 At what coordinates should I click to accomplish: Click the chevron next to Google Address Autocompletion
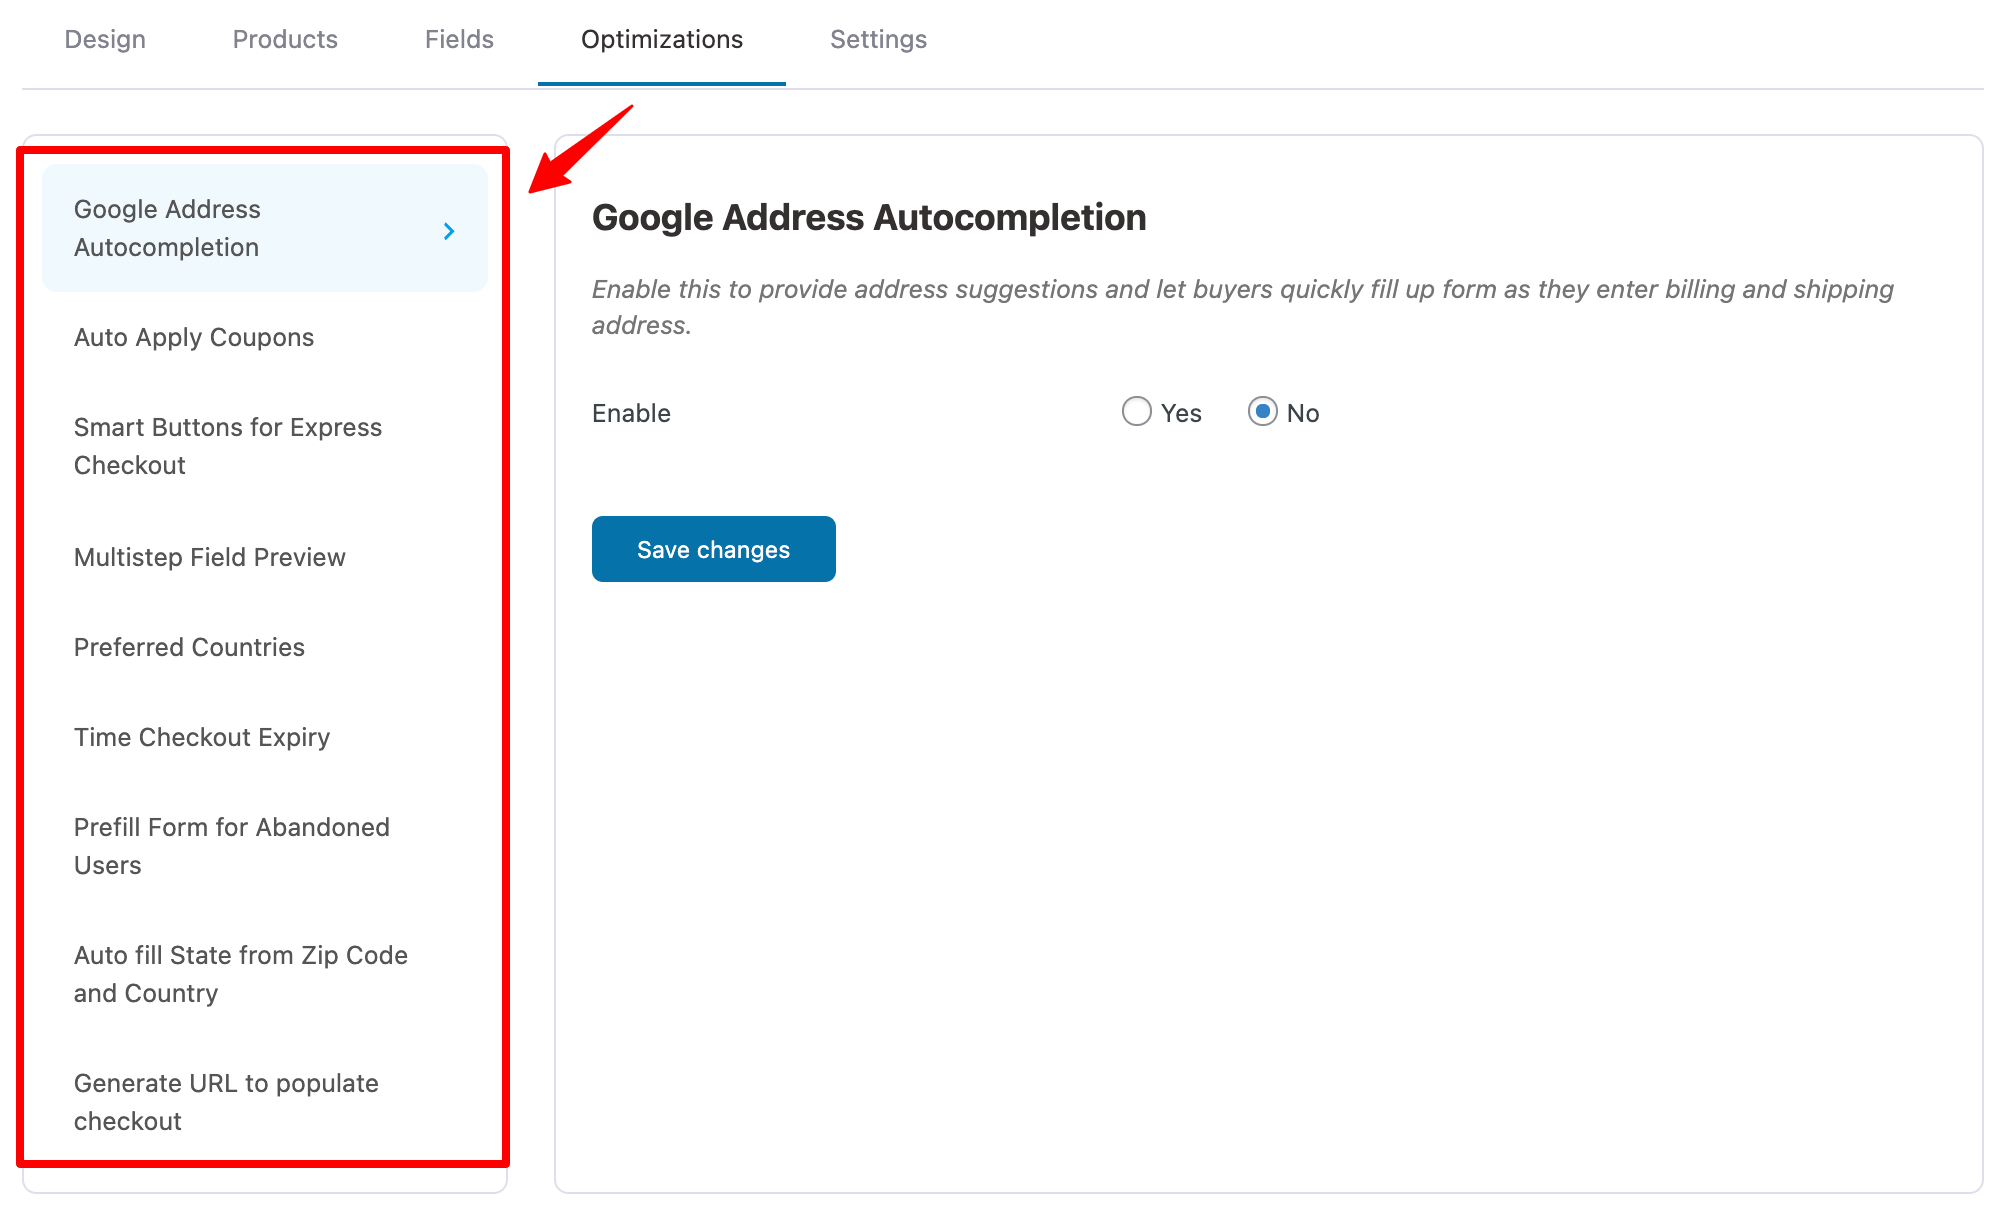click(449, 230)
